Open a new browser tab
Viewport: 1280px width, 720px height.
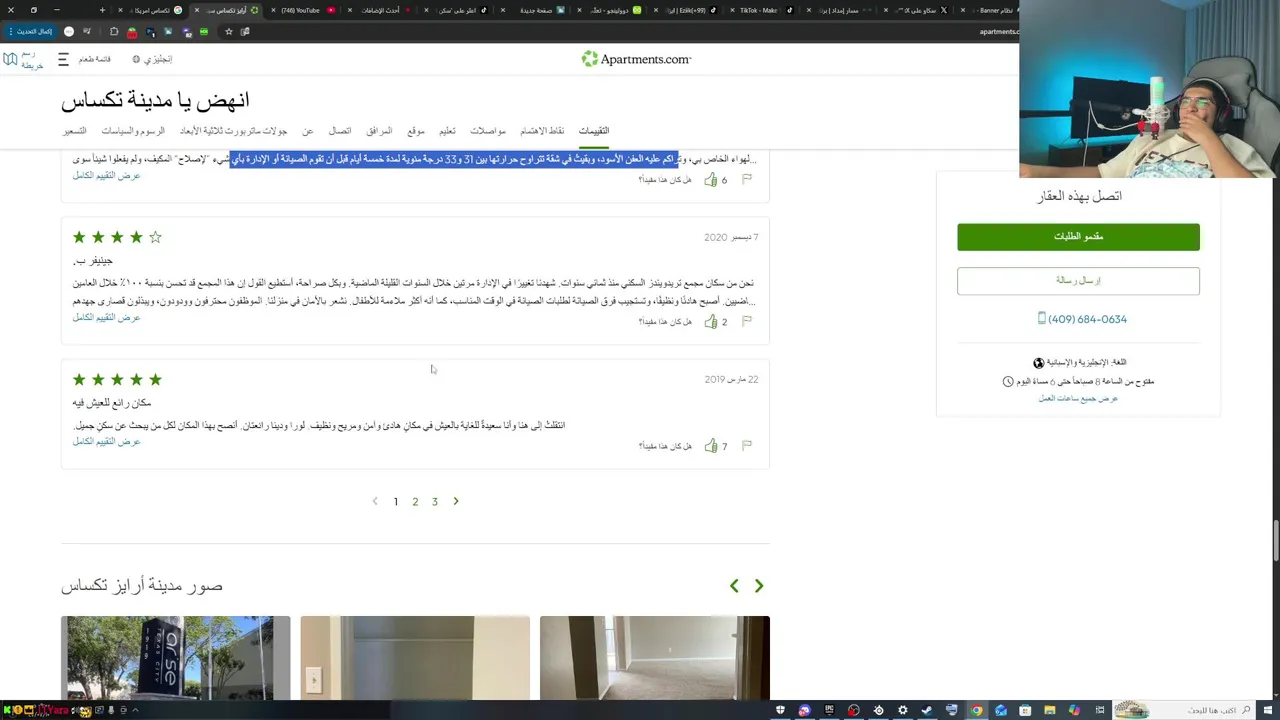pyautogui.click(x=102, y=10)
